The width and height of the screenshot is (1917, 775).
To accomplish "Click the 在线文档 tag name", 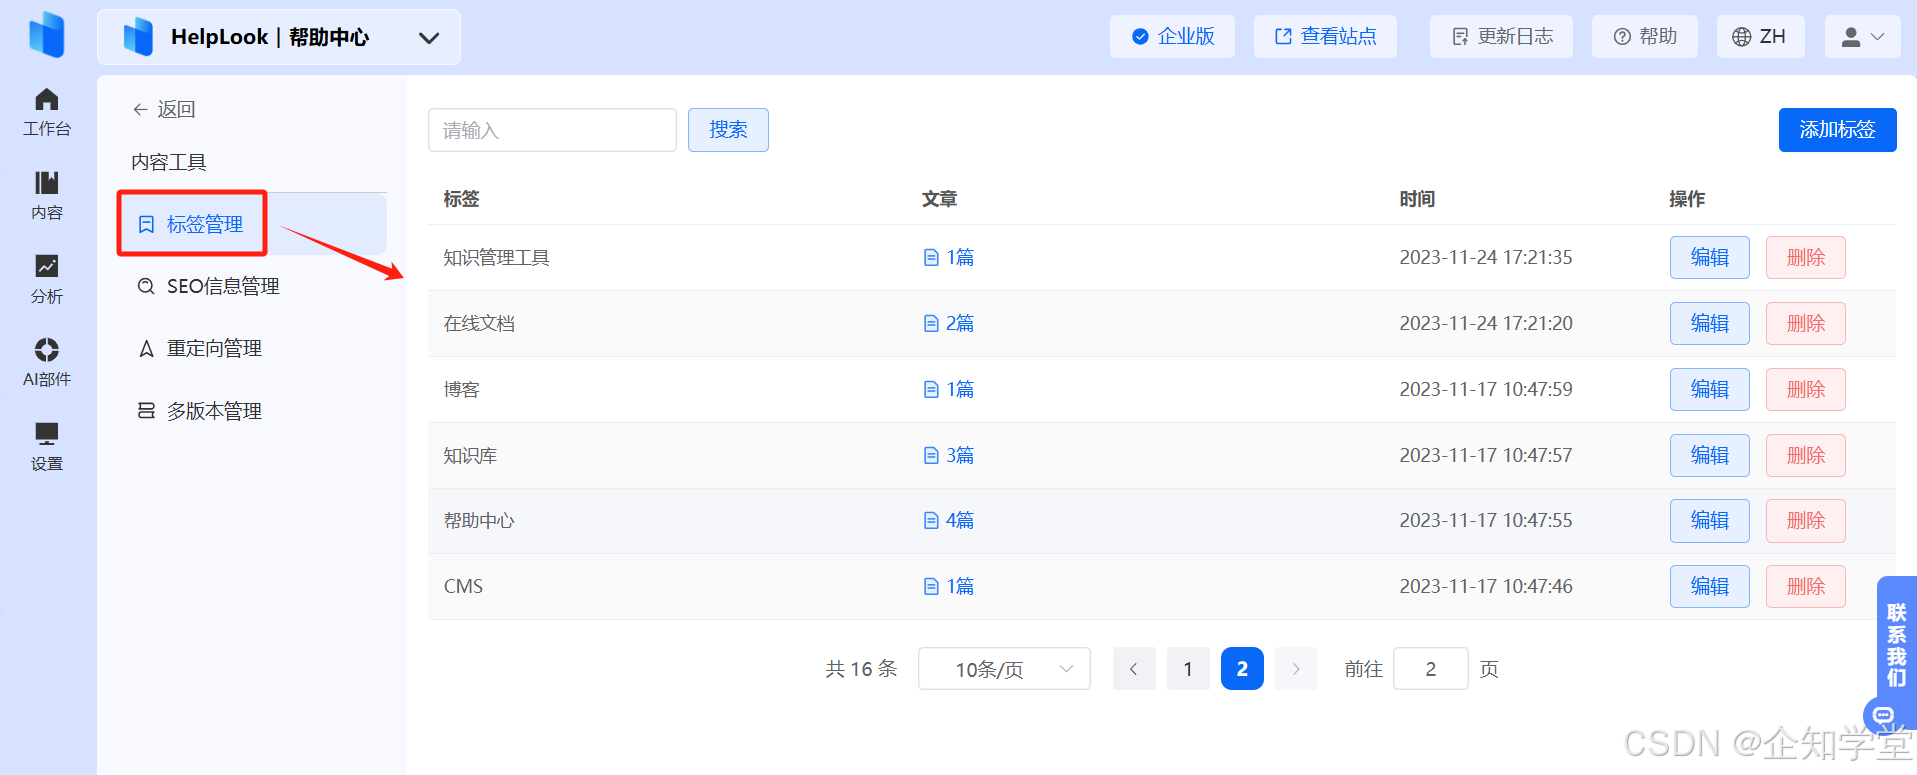I will 479,324.
